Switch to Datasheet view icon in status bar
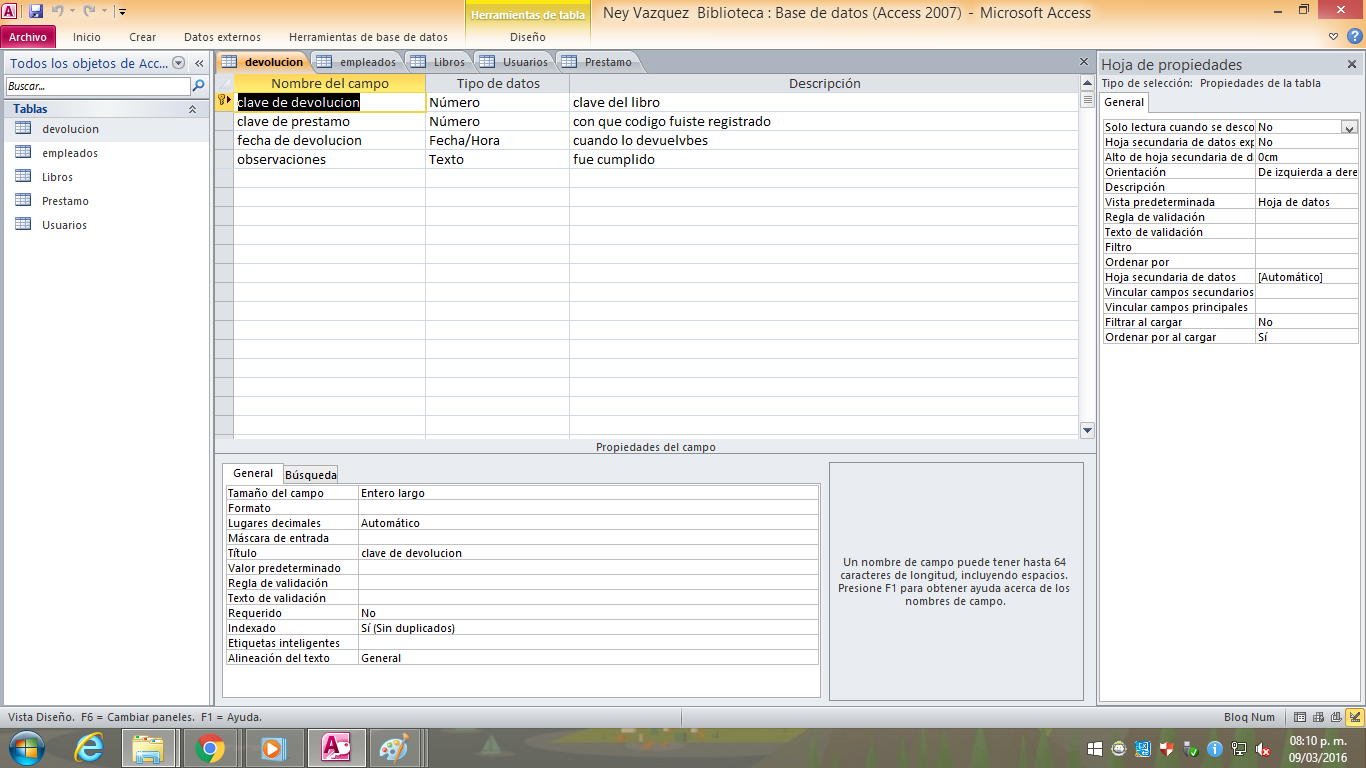Image resolution: width=1366 pixels, height=768 pixels. tap(1300, 717)
